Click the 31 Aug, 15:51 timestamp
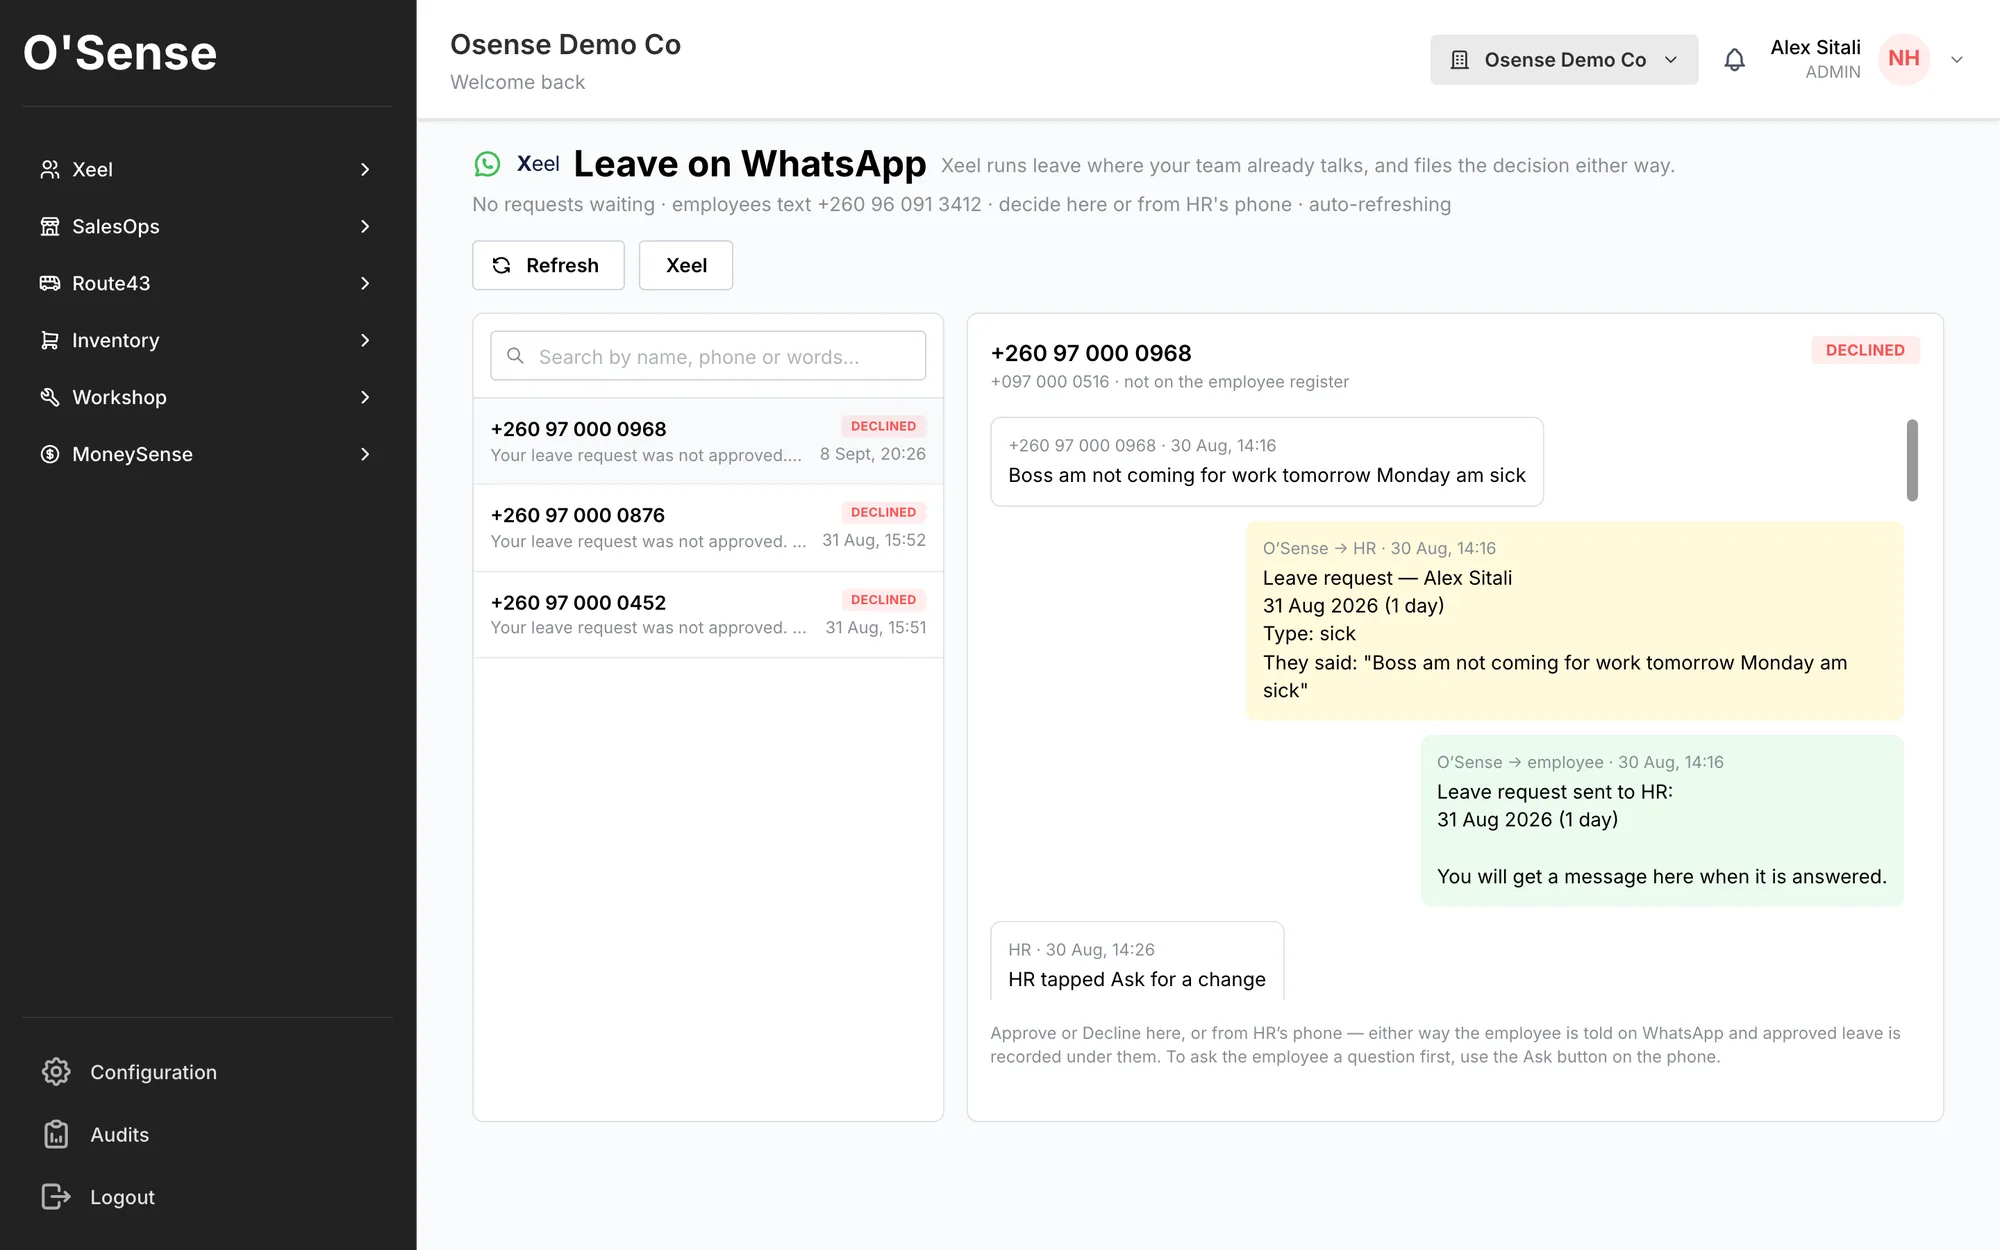The height and width of the screenshot is (1250, 2000). 876,627
